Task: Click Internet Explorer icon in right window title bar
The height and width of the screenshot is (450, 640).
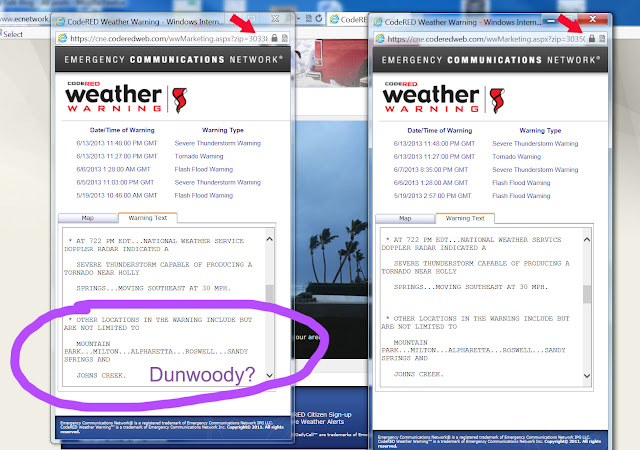Action: pos(378,22)
